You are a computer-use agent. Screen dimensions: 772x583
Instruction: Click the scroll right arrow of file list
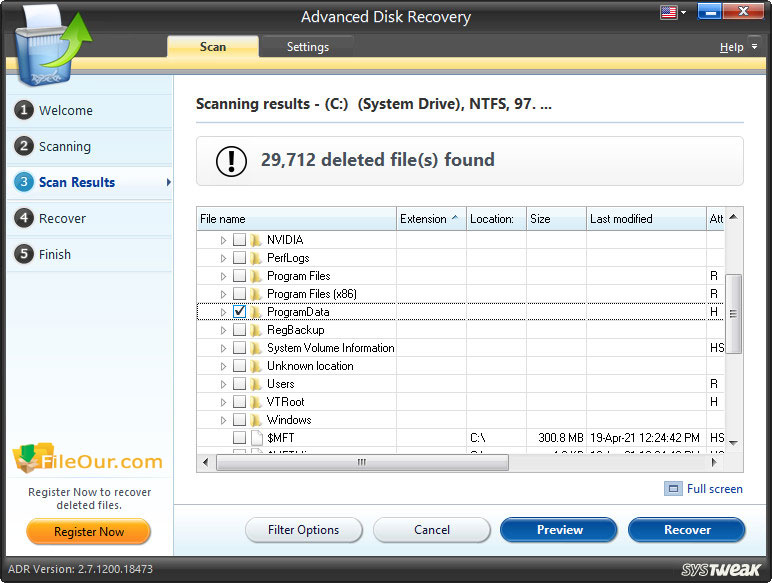tap(714, 462)
